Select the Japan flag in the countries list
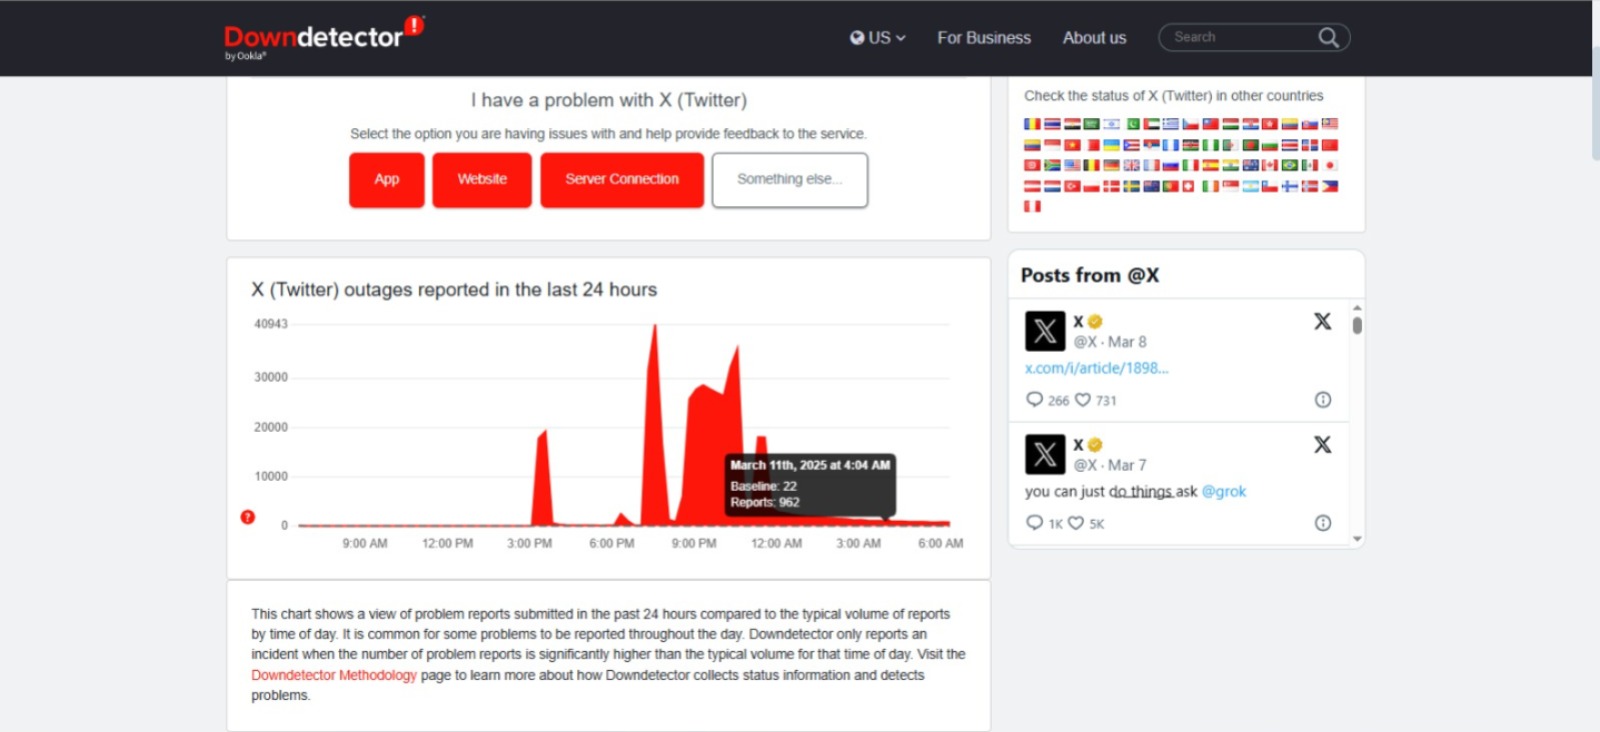This screenshot has height=732, width=1600. click(x=1329, y=165)
